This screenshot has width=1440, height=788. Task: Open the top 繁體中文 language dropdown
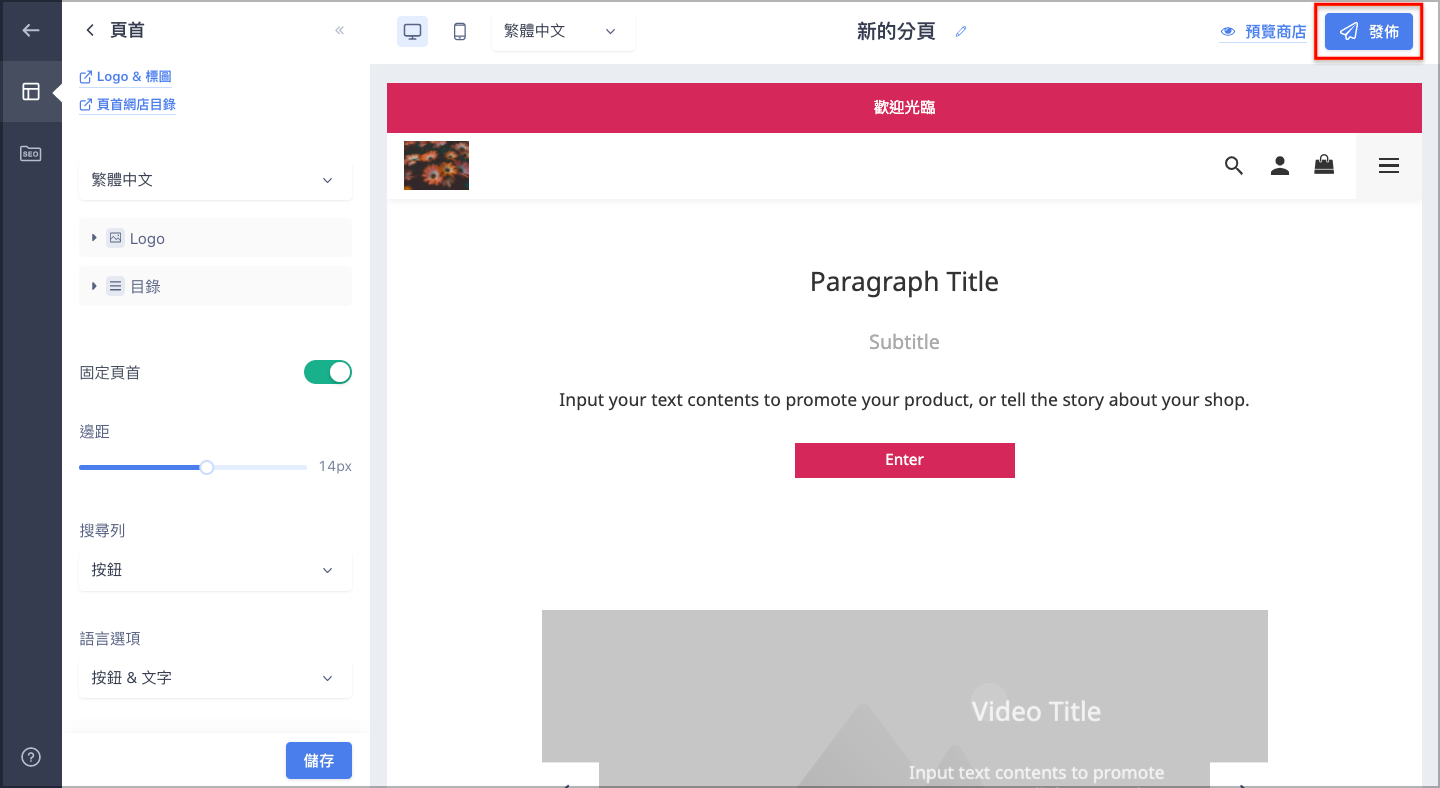(563, 31)
